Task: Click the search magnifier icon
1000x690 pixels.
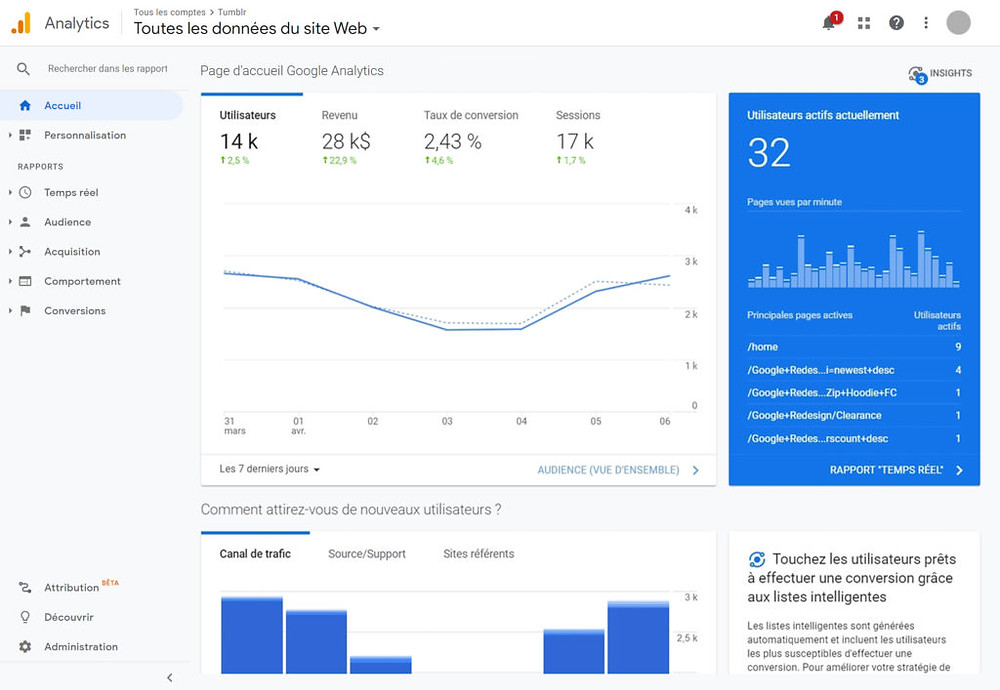Action: pos(23,68)
